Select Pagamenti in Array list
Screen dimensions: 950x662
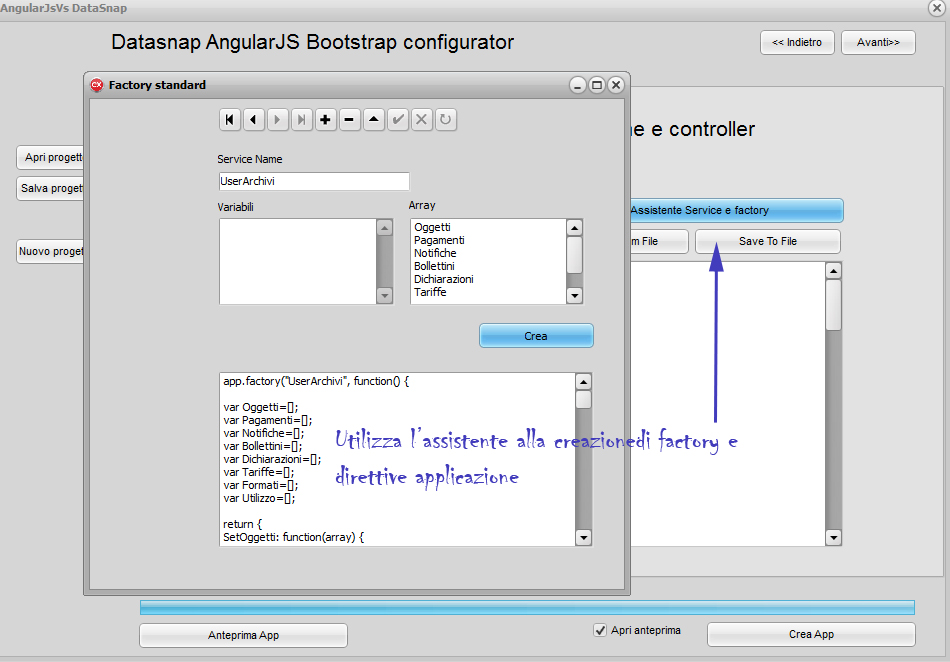[x=439, y=240]
